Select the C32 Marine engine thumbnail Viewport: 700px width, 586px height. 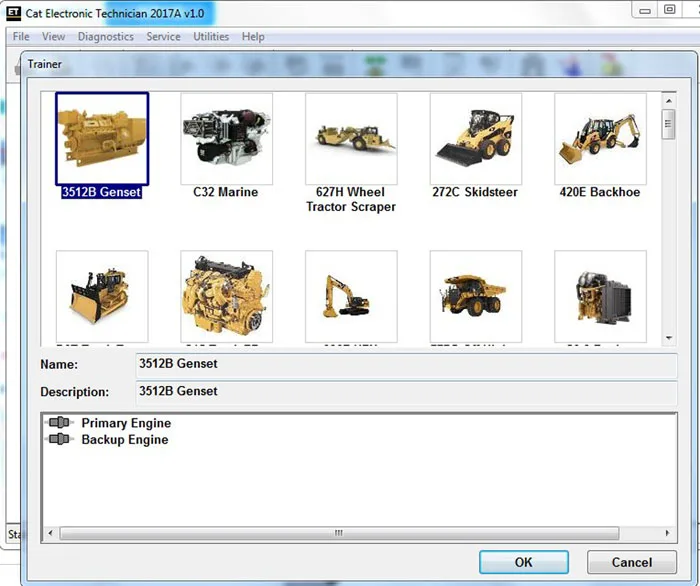(x=226, y=138)
